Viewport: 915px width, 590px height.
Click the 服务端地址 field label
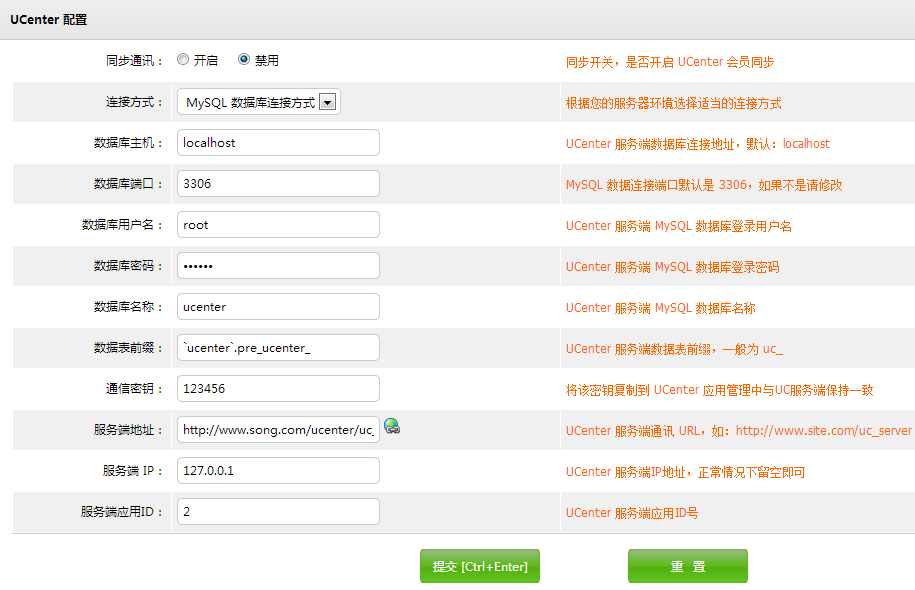(x=128, y=430)
